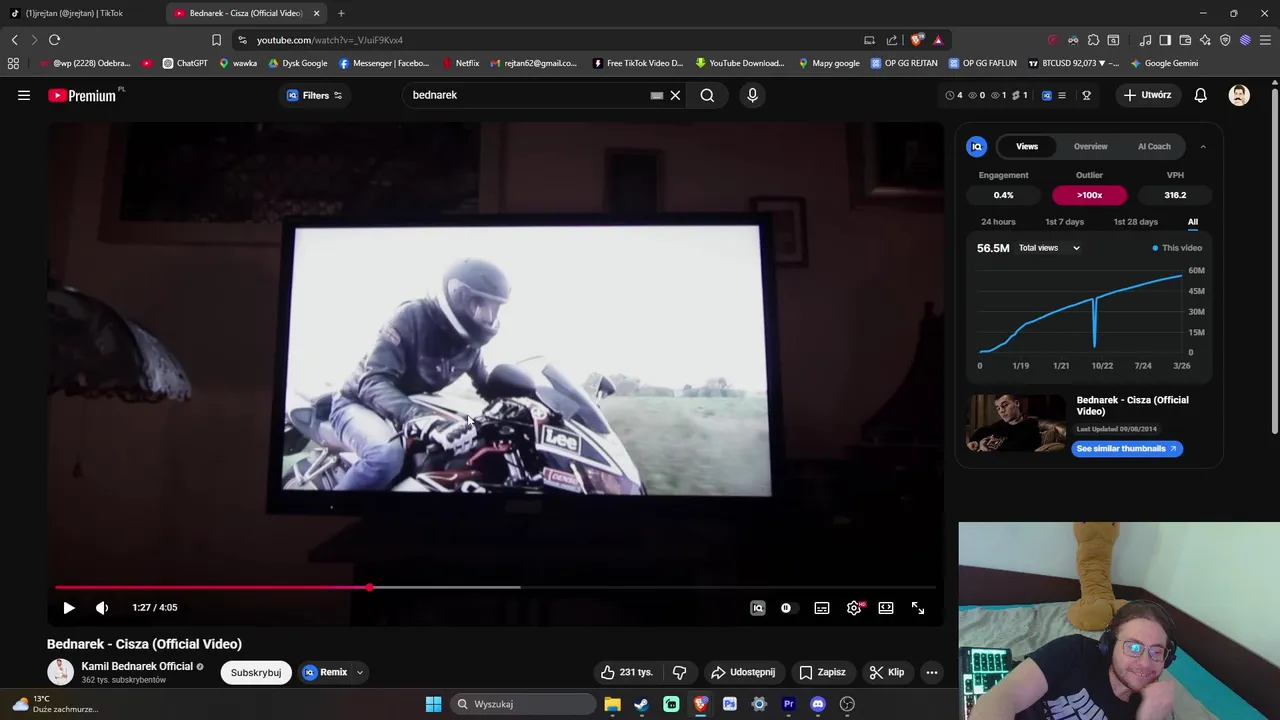Open Windows Start menu
Screen dimensions: 1280x720
(x=433, y=704)
